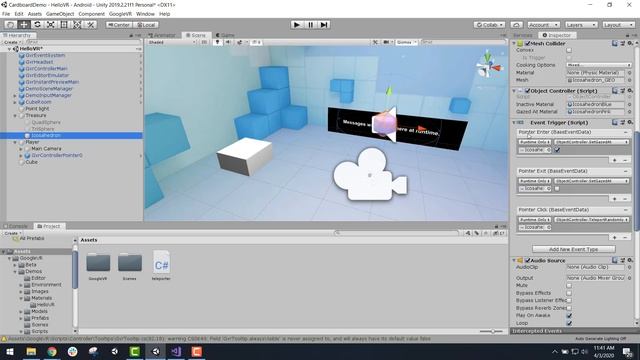The width and height of the screenshot is (640, 360).
Task: Pick object for Mesh Collider Material field
Action: pyautogui.click(x=629, y=73)
